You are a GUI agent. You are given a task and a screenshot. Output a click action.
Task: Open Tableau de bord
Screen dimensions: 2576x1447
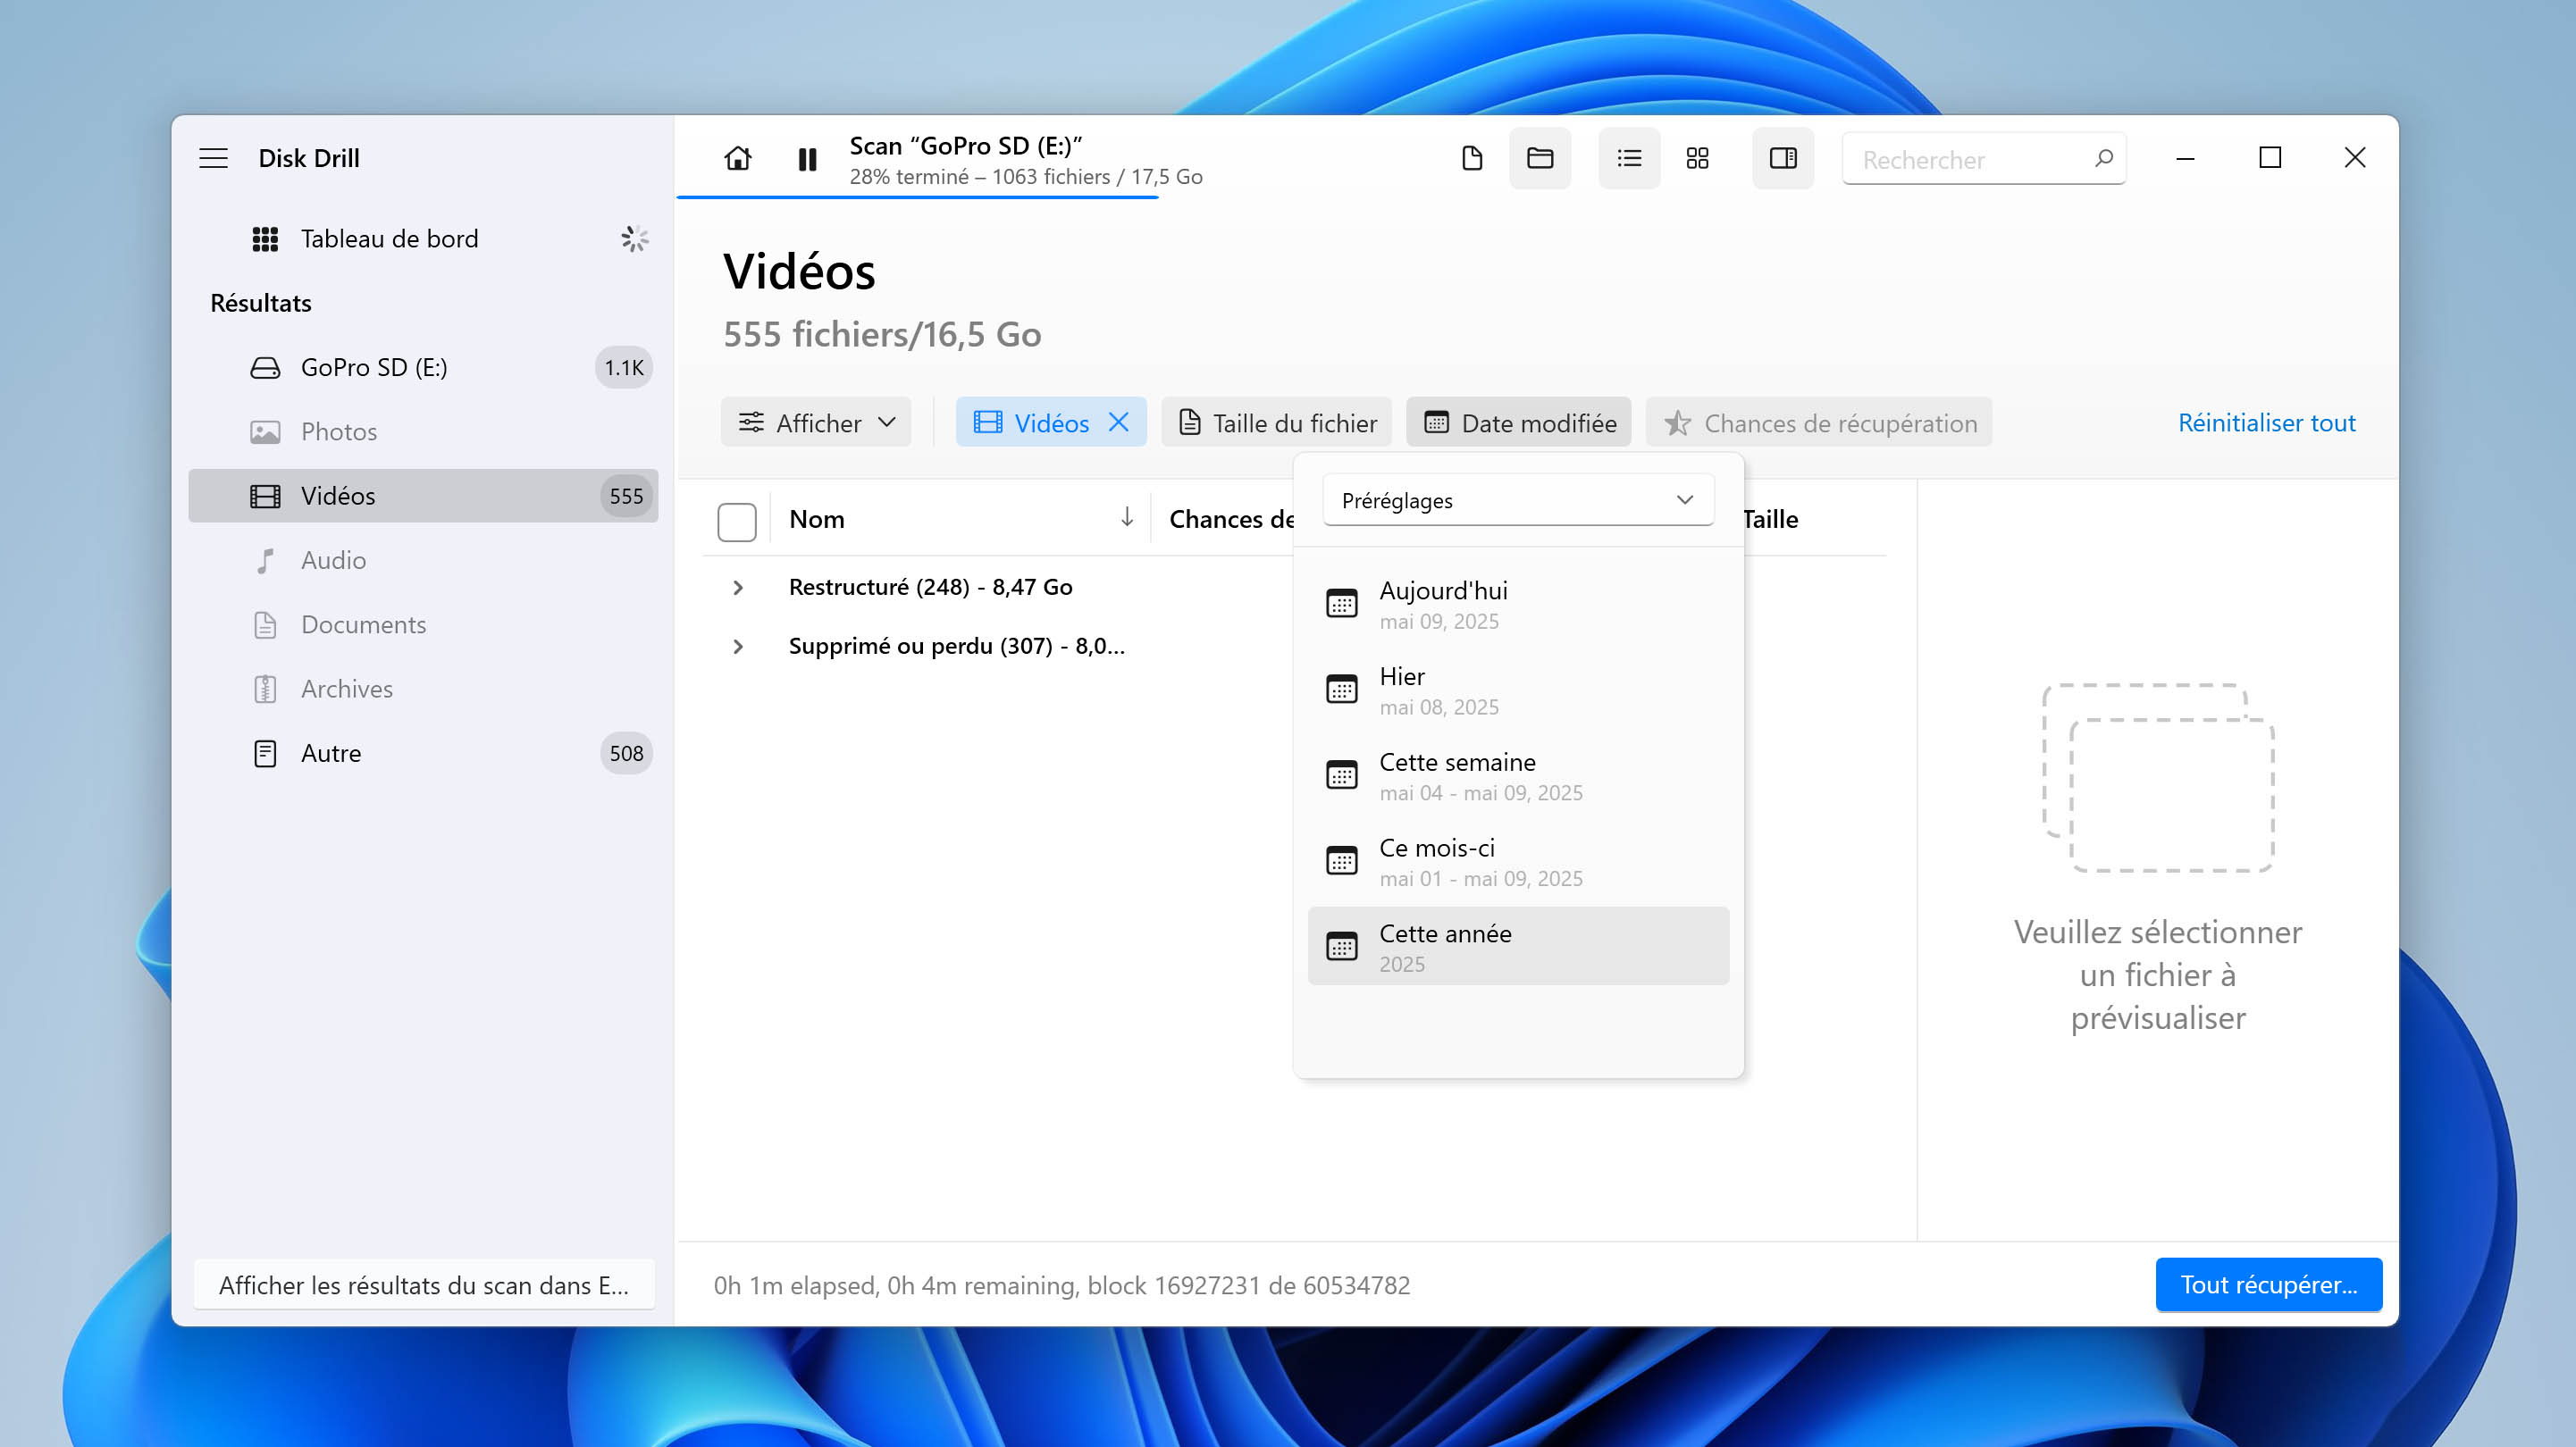click(424, 238)
